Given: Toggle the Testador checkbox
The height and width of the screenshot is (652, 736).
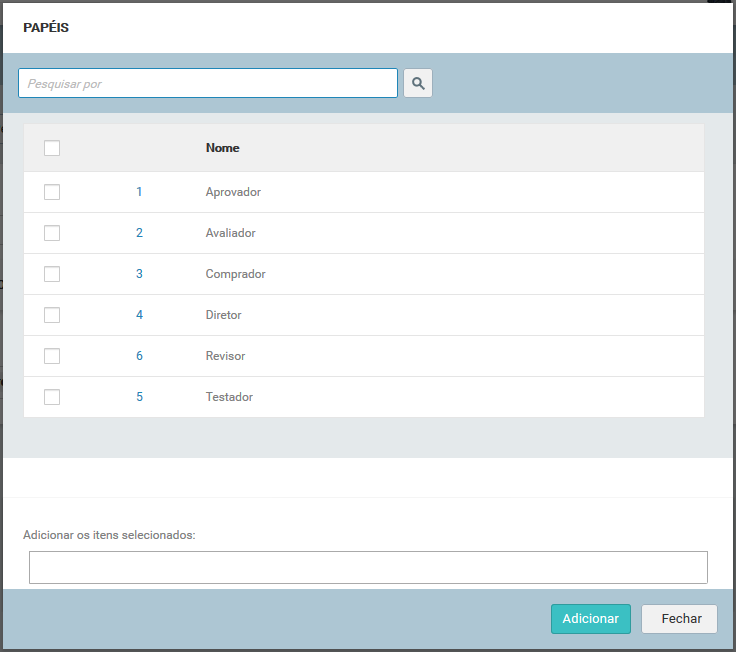Looking at the screenshot, I should pyautogui.click(x=52, y=397).
